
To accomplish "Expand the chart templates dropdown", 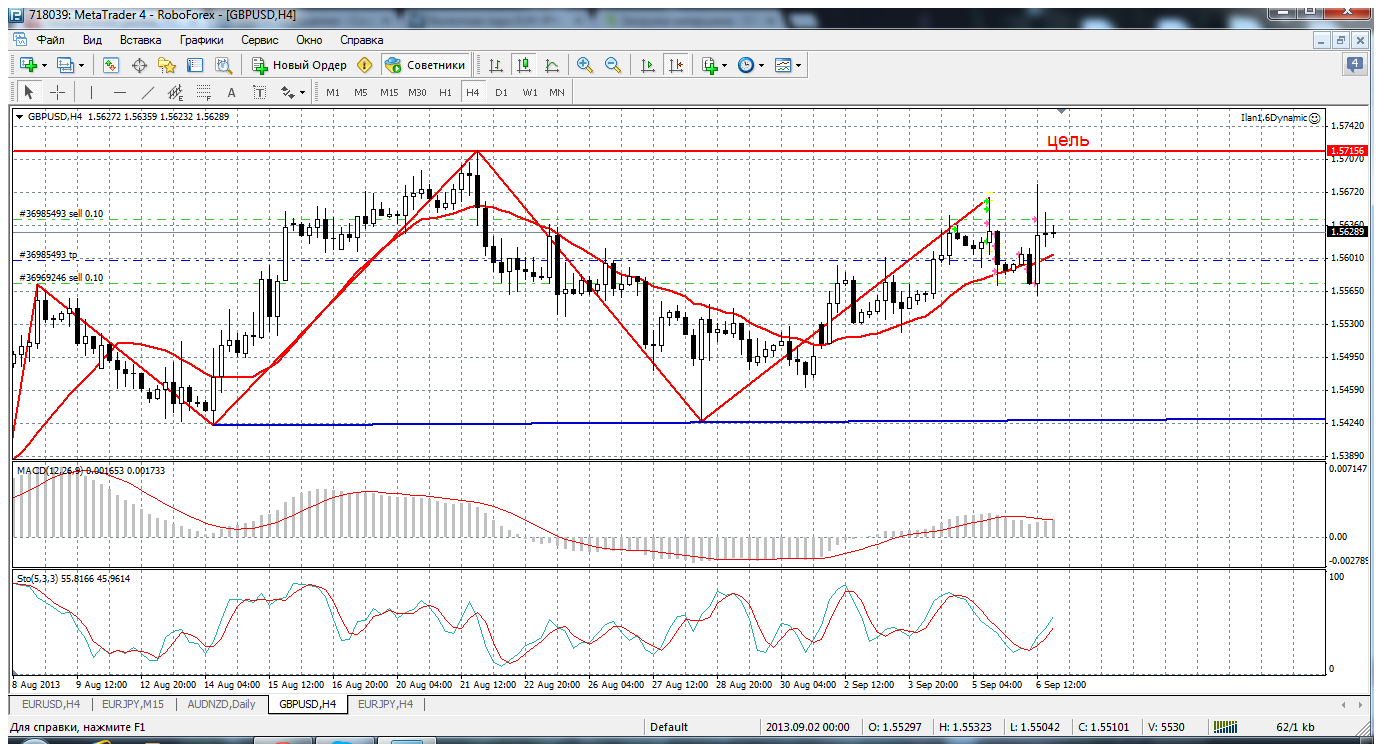I will pos(788,65).
